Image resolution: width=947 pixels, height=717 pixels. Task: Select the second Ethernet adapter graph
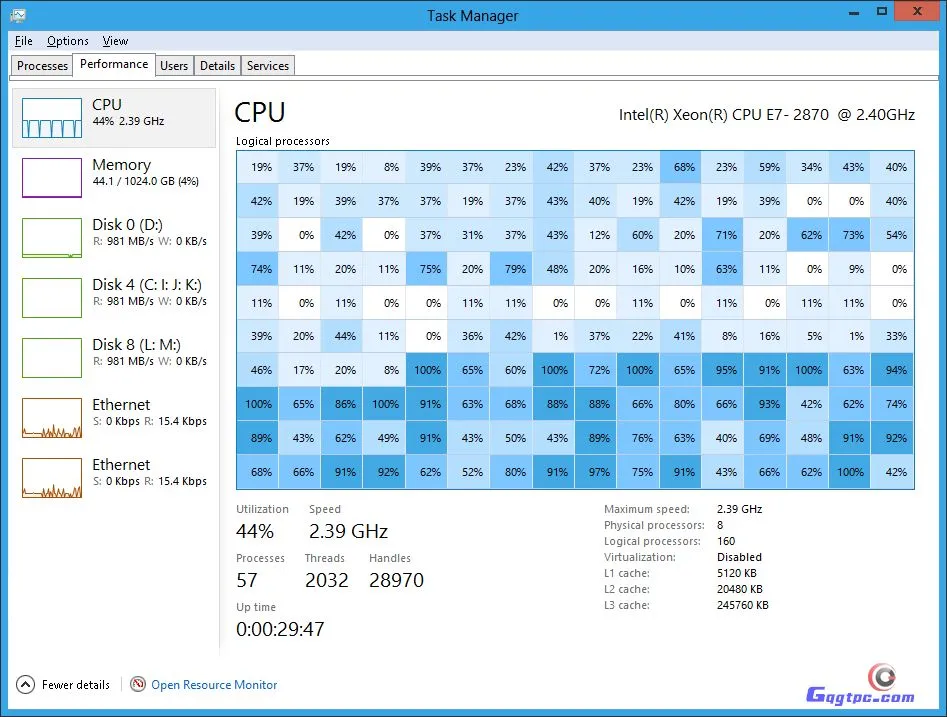[x=52, y=478]
